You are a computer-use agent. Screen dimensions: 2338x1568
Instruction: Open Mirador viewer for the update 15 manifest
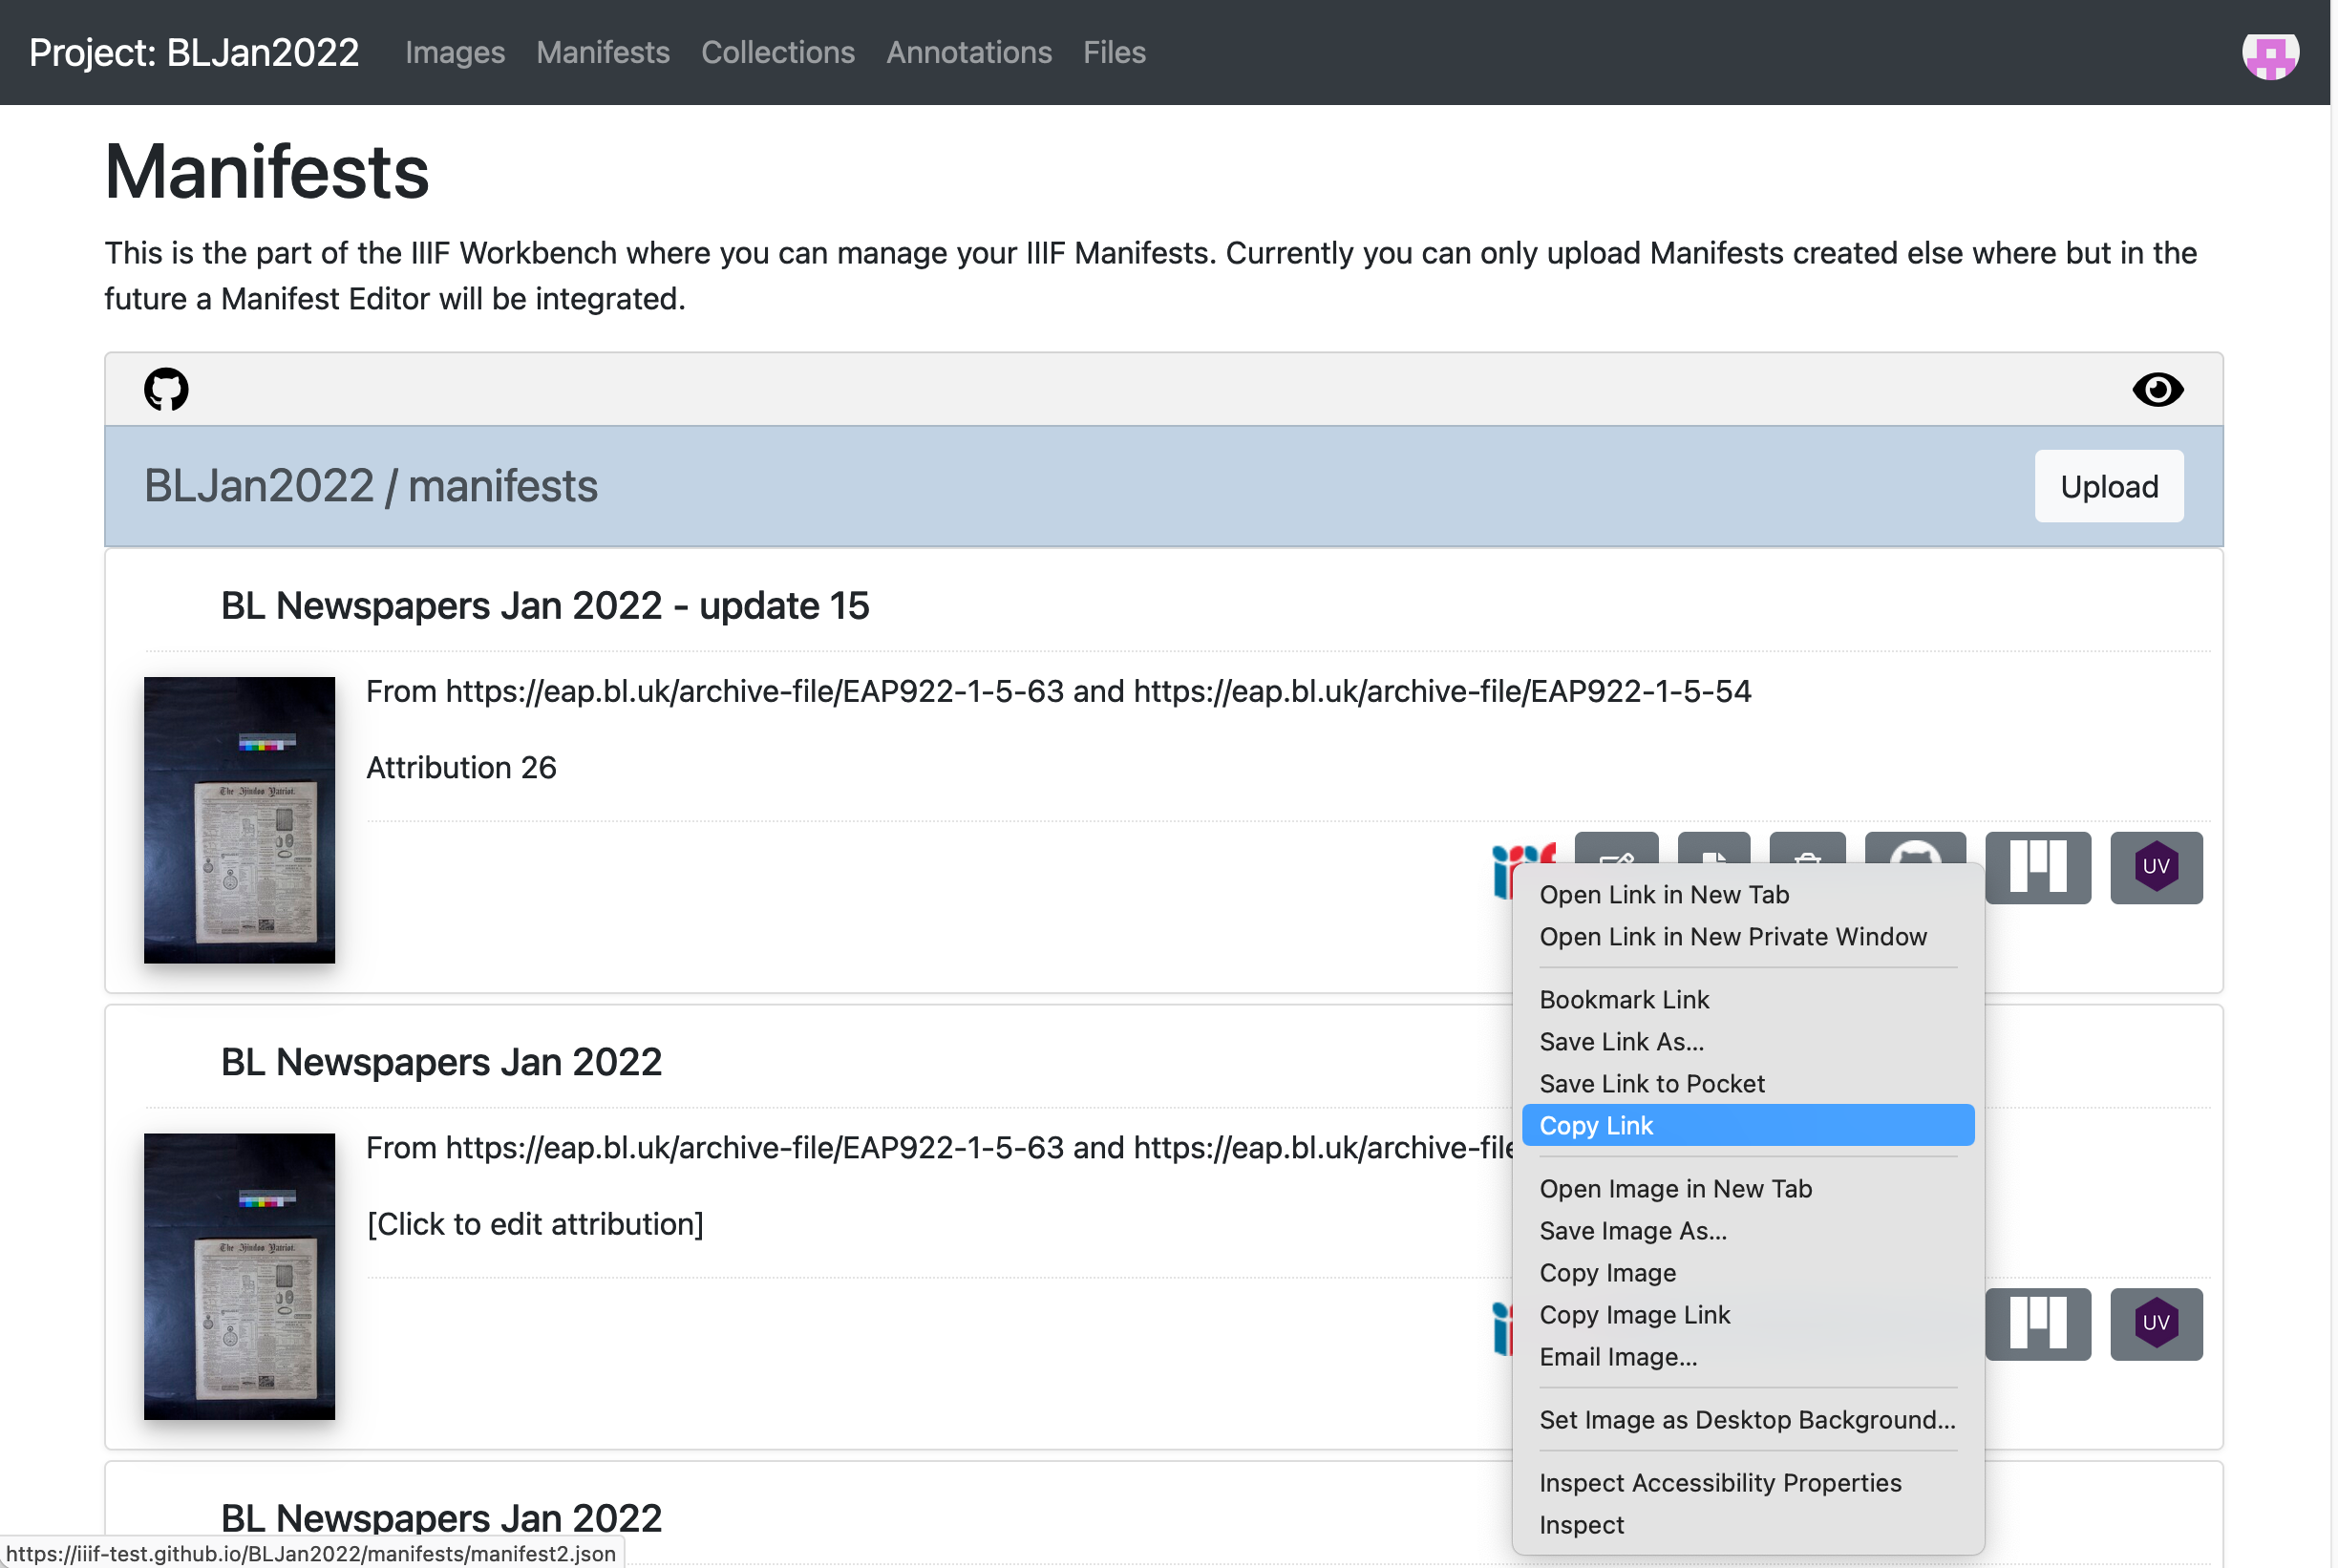[x=2037, y=867]
